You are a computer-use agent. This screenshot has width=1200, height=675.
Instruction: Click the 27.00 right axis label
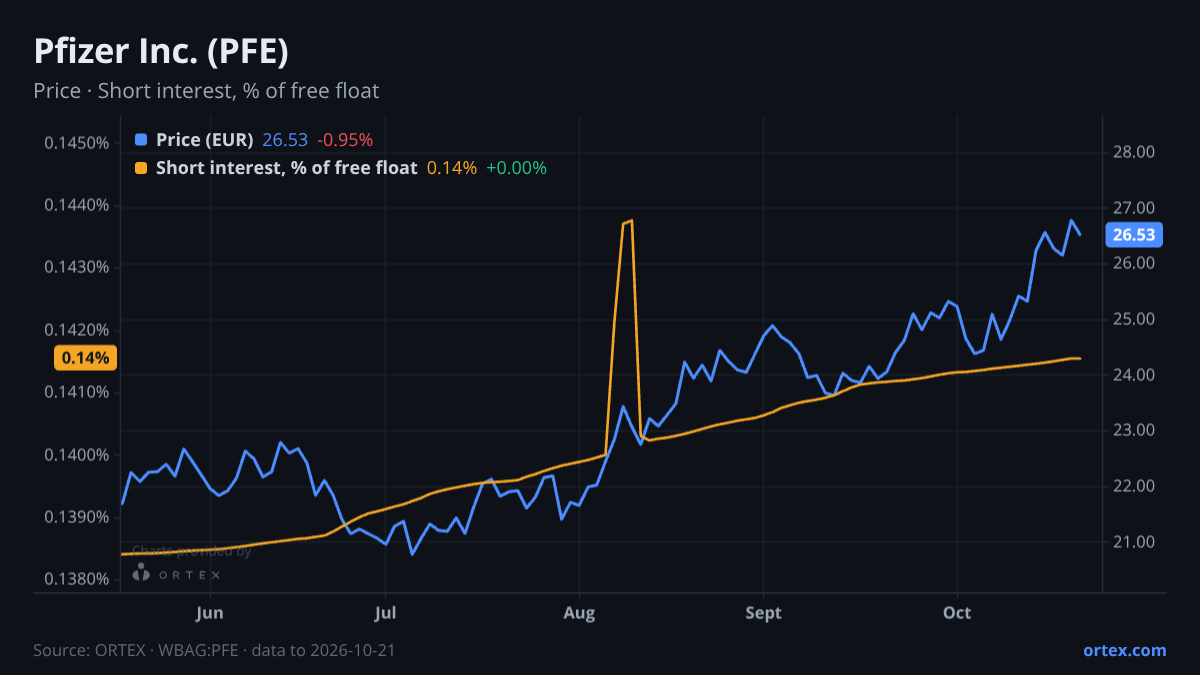click(x=1134, y=208)
